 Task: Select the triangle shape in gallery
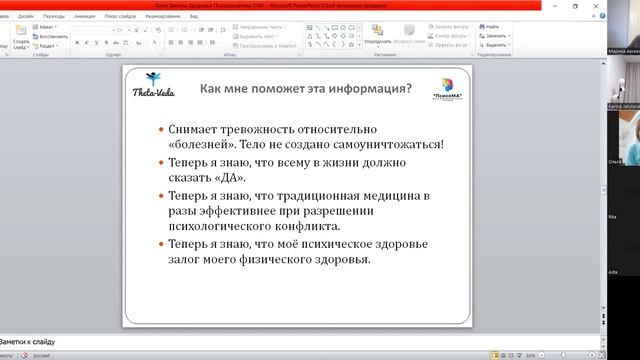coord(310,36)
